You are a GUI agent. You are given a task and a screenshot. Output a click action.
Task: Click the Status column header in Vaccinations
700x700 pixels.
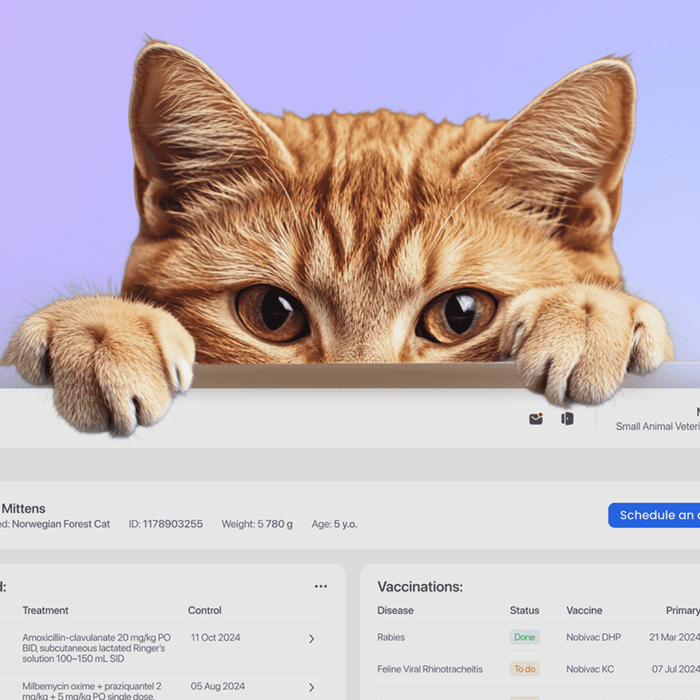point(524,610)
